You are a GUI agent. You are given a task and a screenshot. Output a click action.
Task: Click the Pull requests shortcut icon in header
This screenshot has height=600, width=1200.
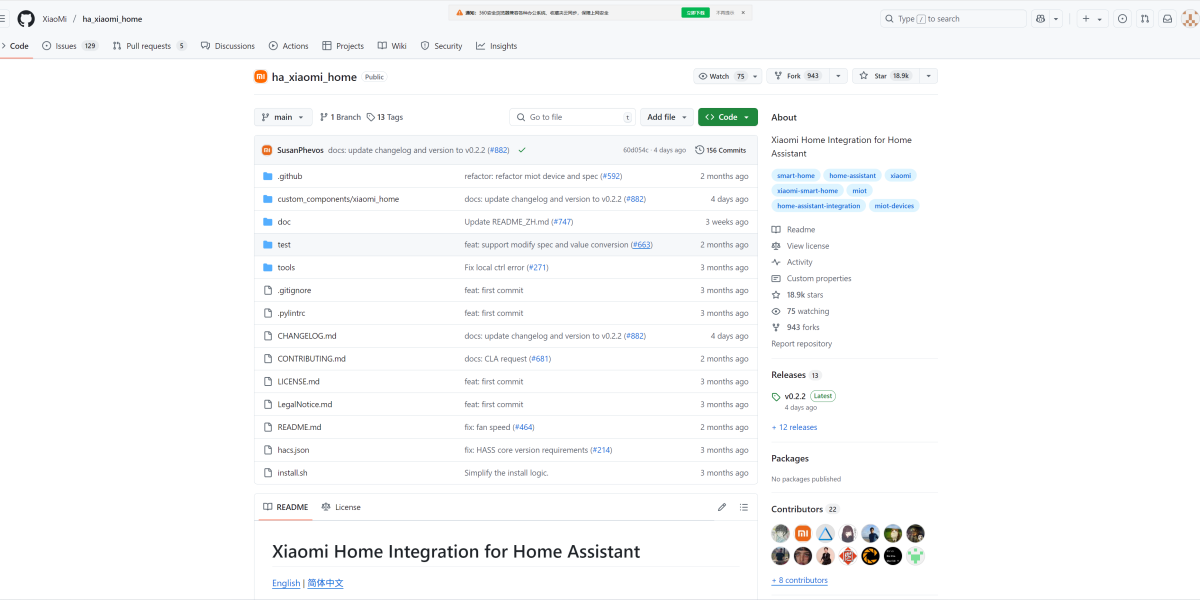pyautogui.click(x=1145, y=19)
